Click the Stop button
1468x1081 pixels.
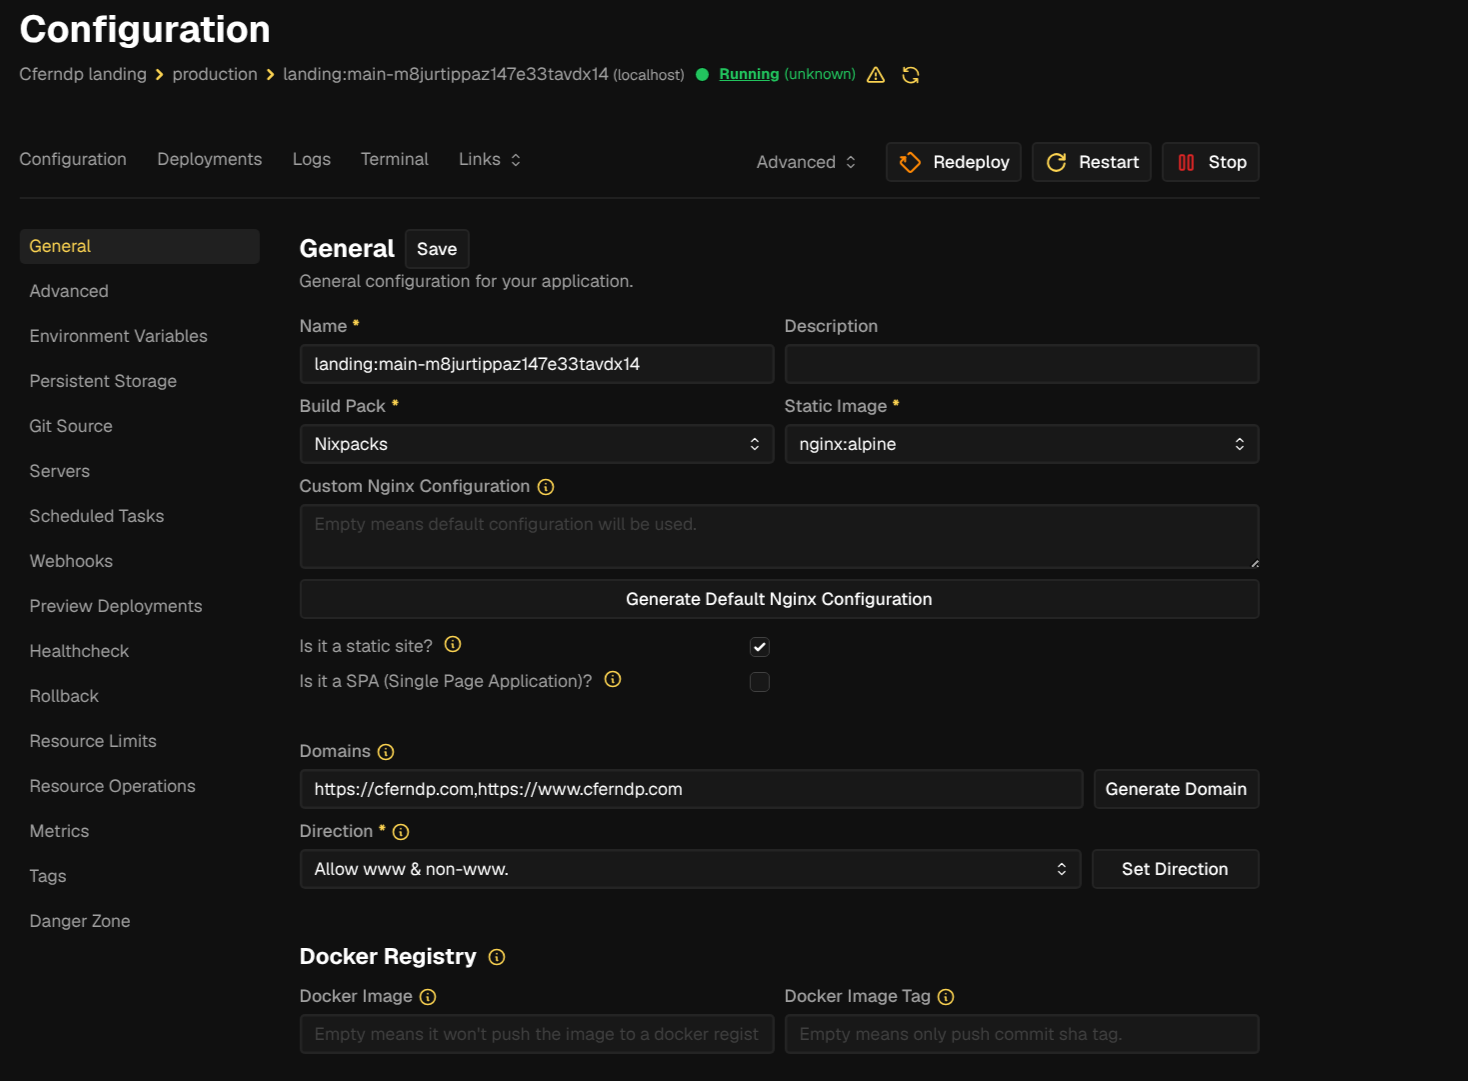coord(1210,162)
